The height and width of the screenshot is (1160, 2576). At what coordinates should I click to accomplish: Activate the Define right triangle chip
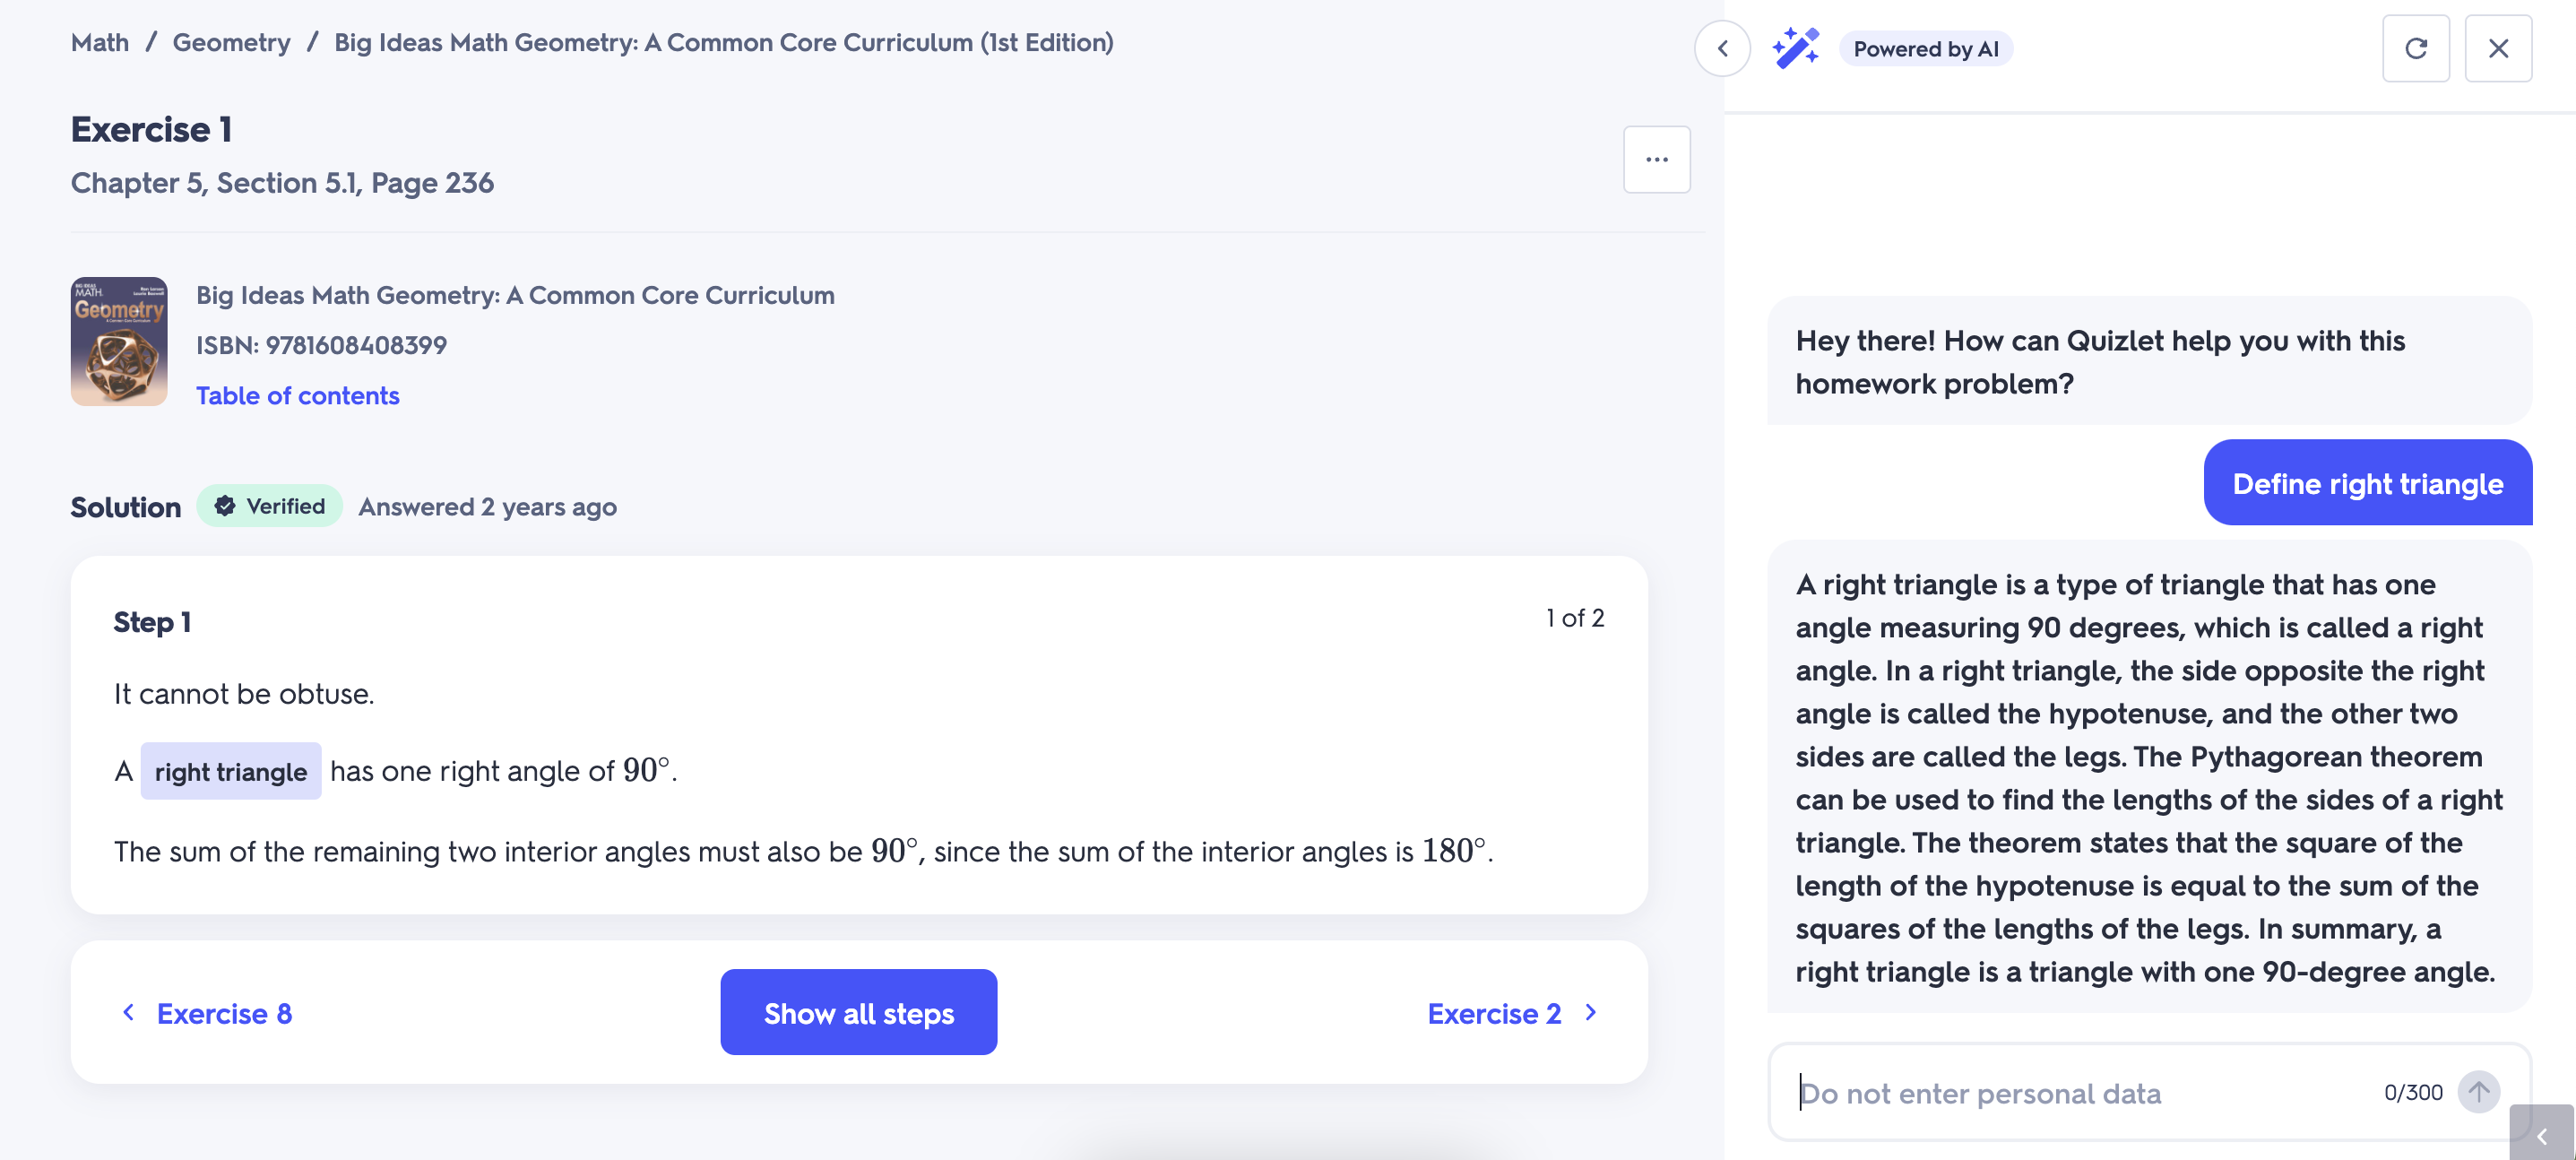point(2368,482)
